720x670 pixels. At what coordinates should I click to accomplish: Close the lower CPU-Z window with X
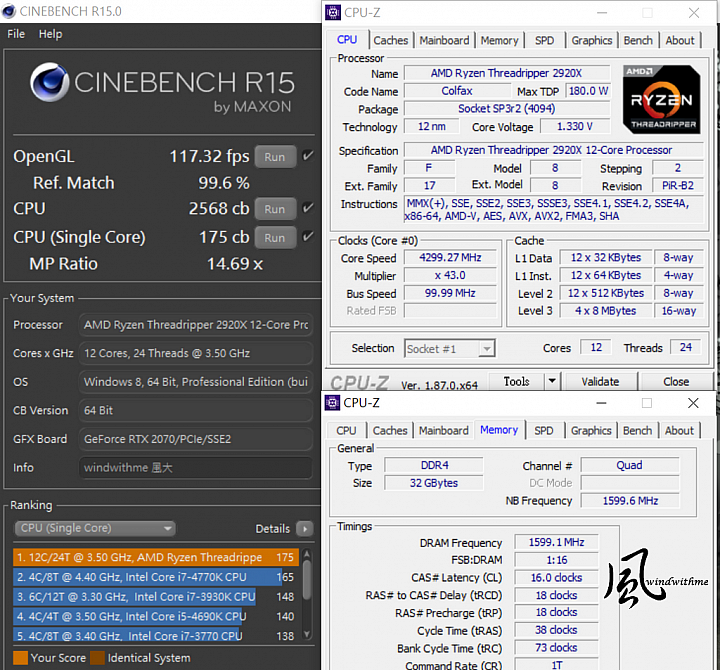[693, 403]
